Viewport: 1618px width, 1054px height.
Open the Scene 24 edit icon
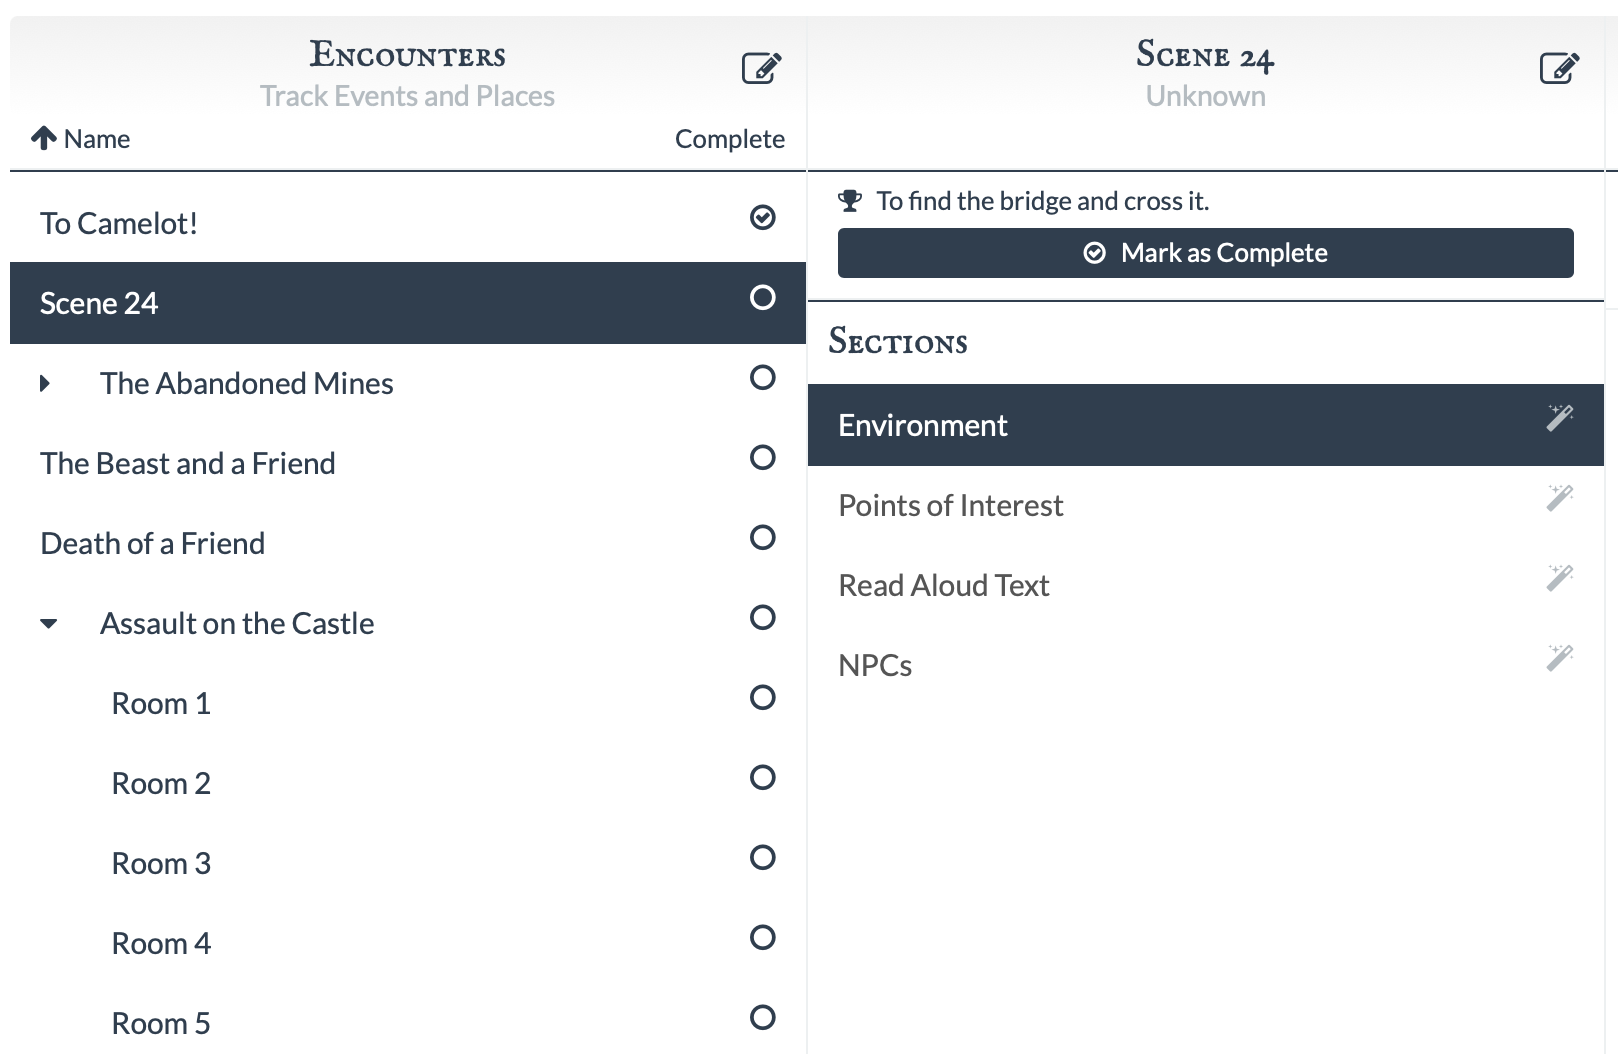click(x=1559, y=68)
